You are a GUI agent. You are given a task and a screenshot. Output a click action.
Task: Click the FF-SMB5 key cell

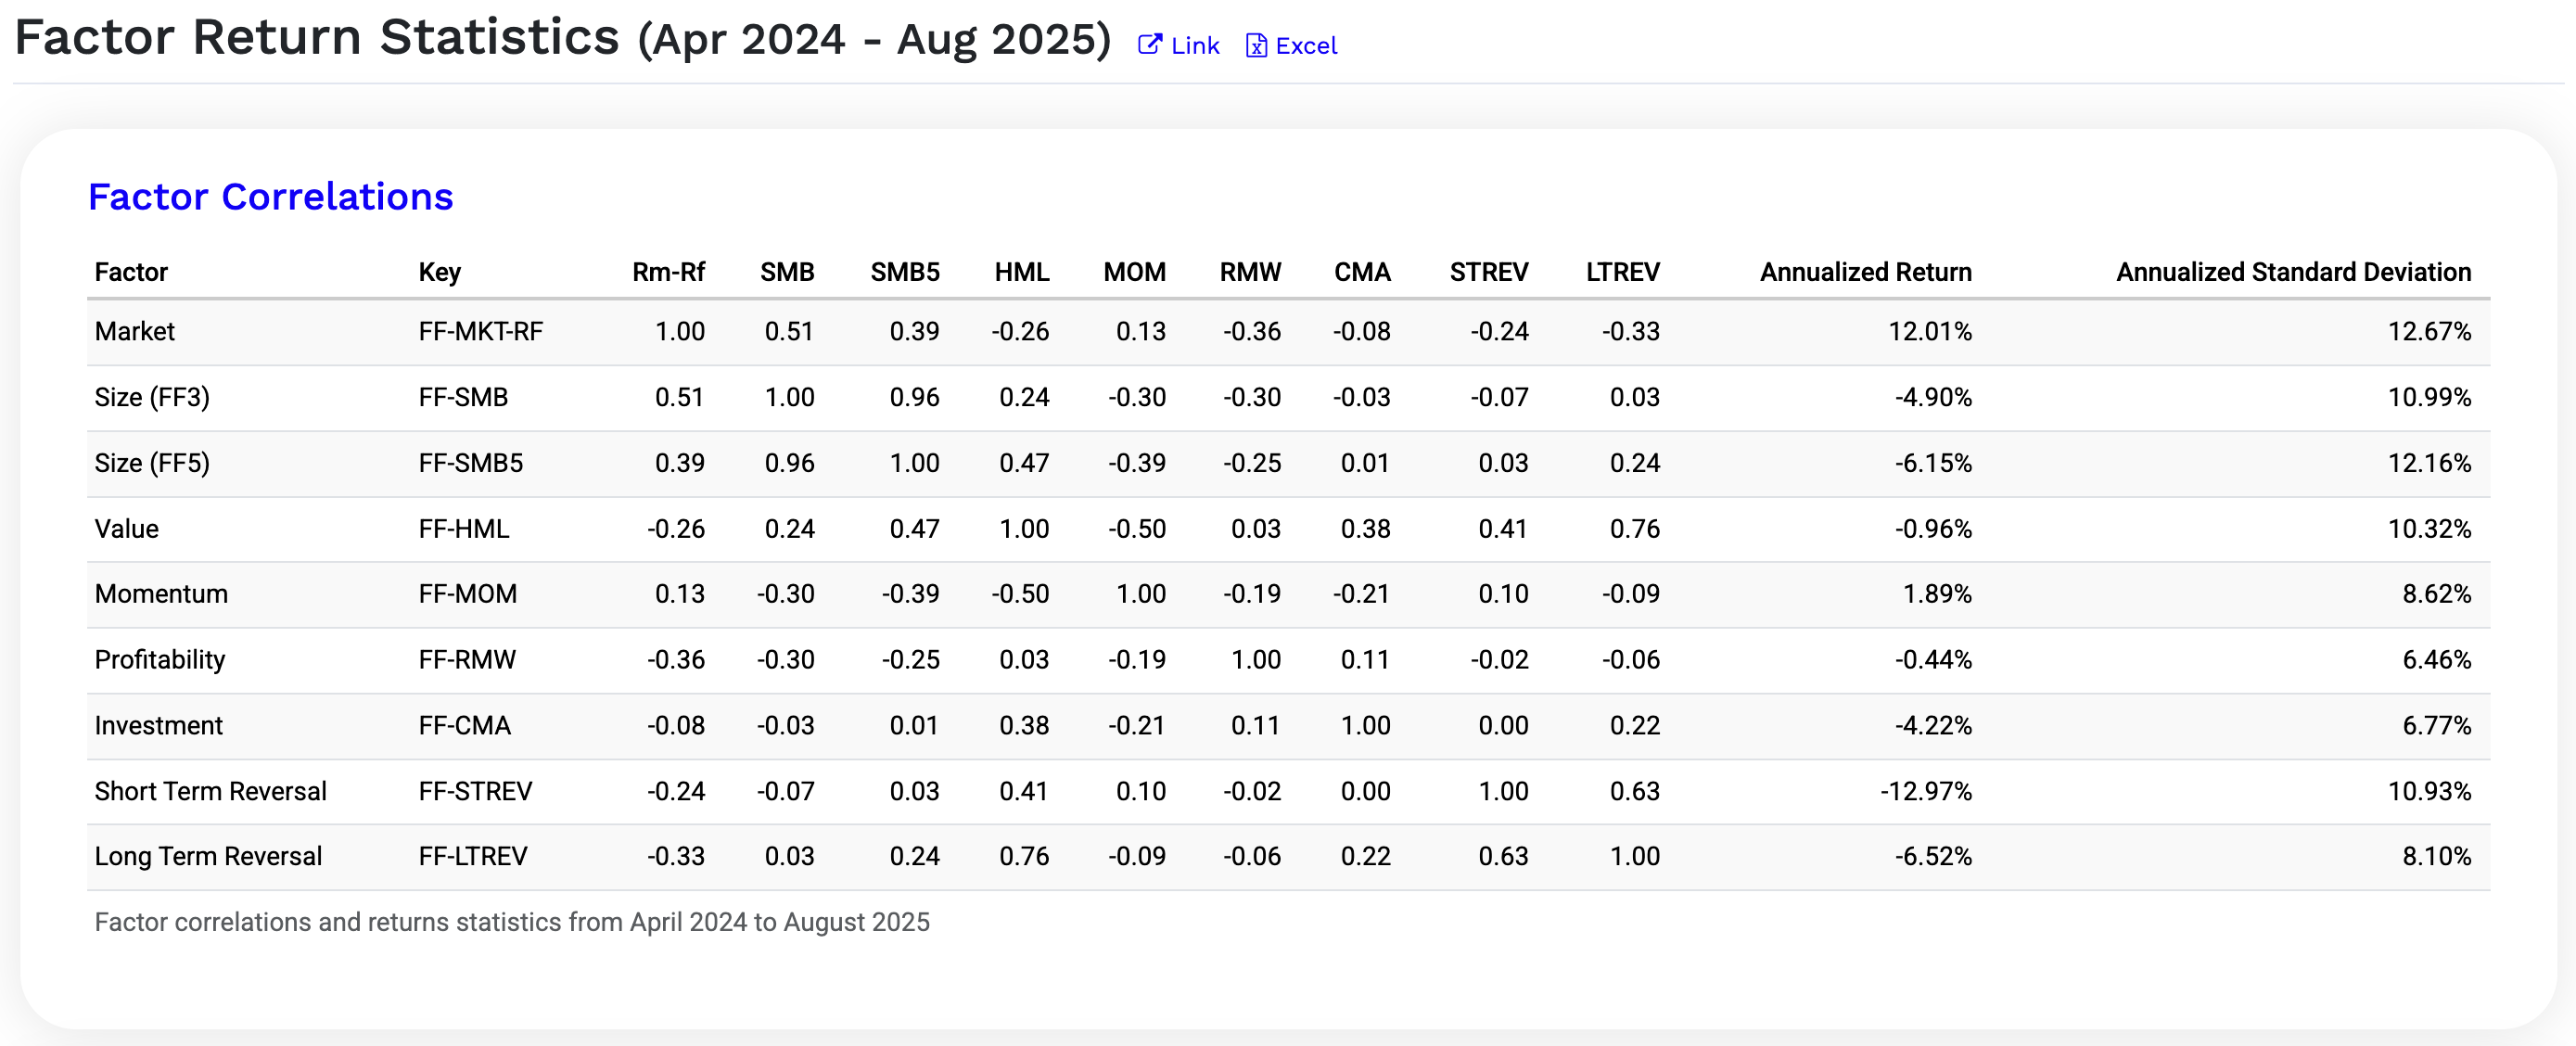point(470,463)
